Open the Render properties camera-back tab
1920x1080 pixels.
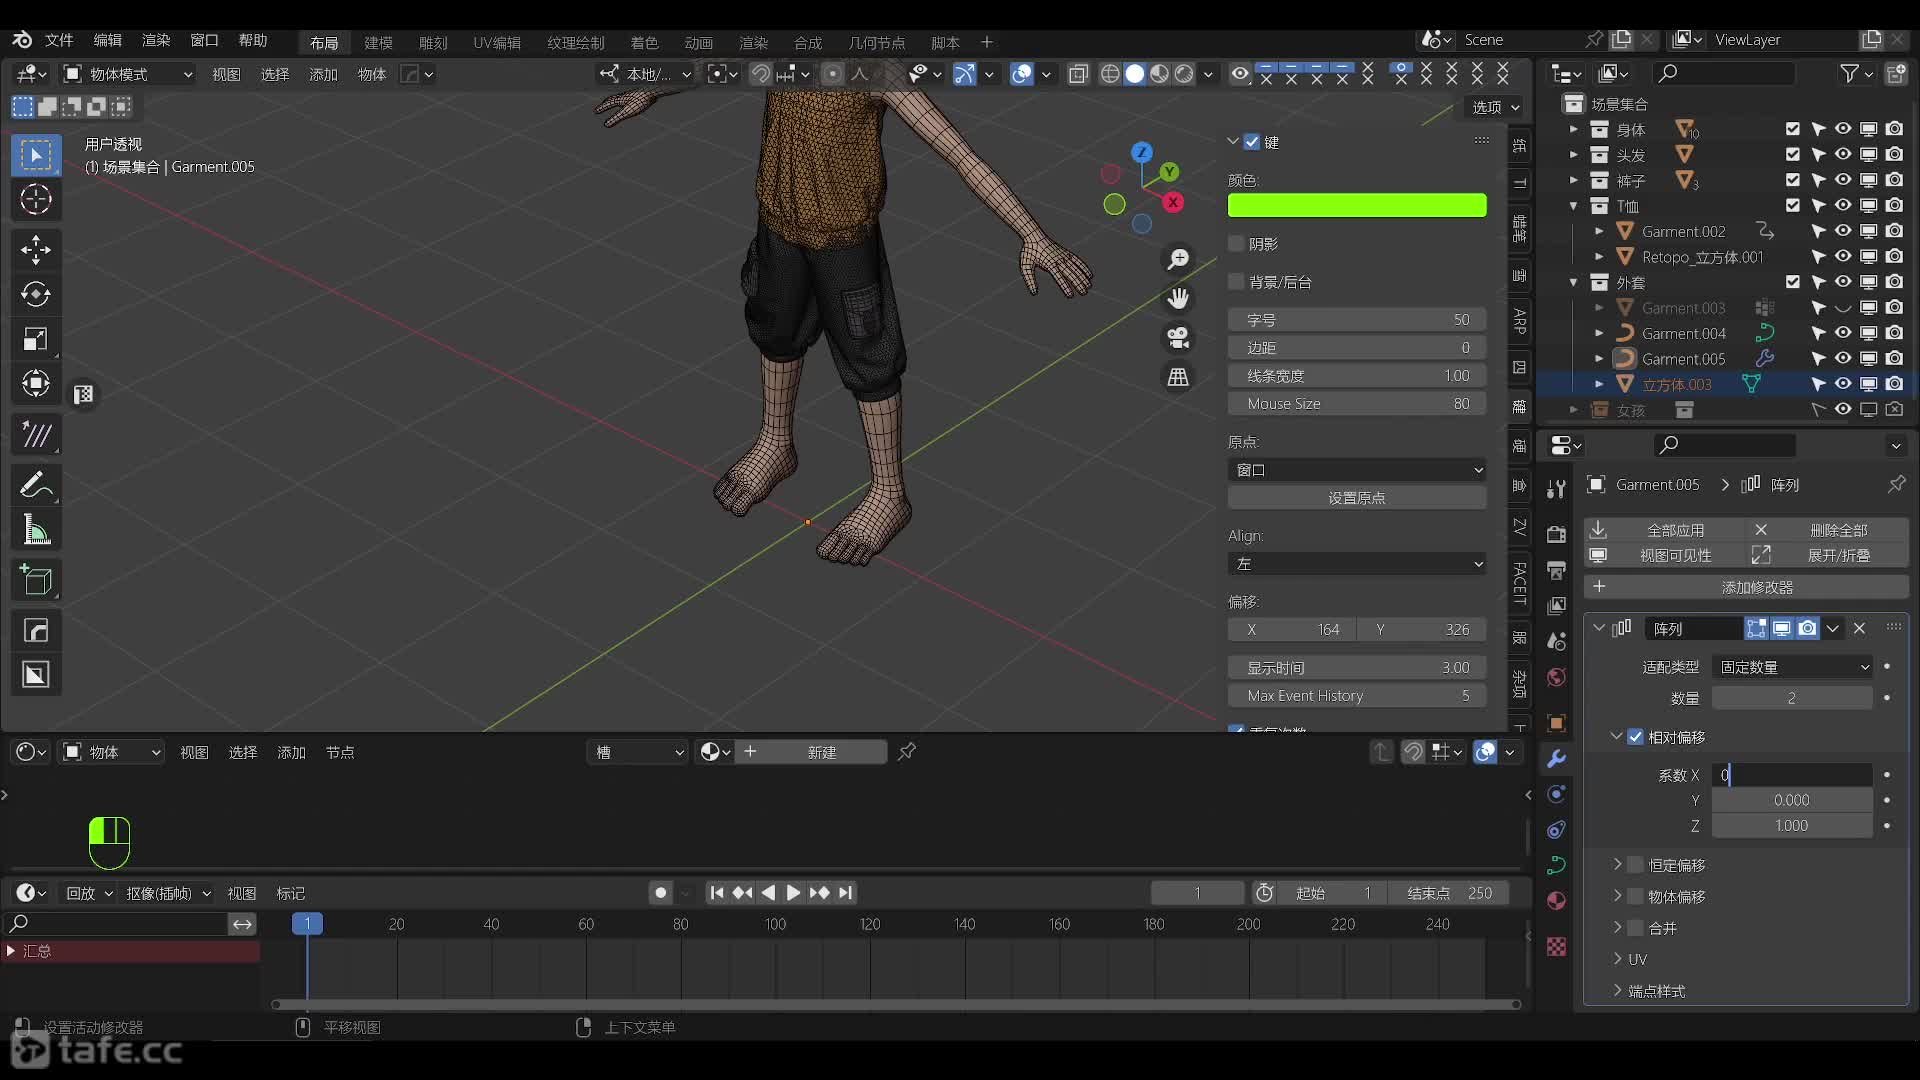click(x=1556, y=533)
